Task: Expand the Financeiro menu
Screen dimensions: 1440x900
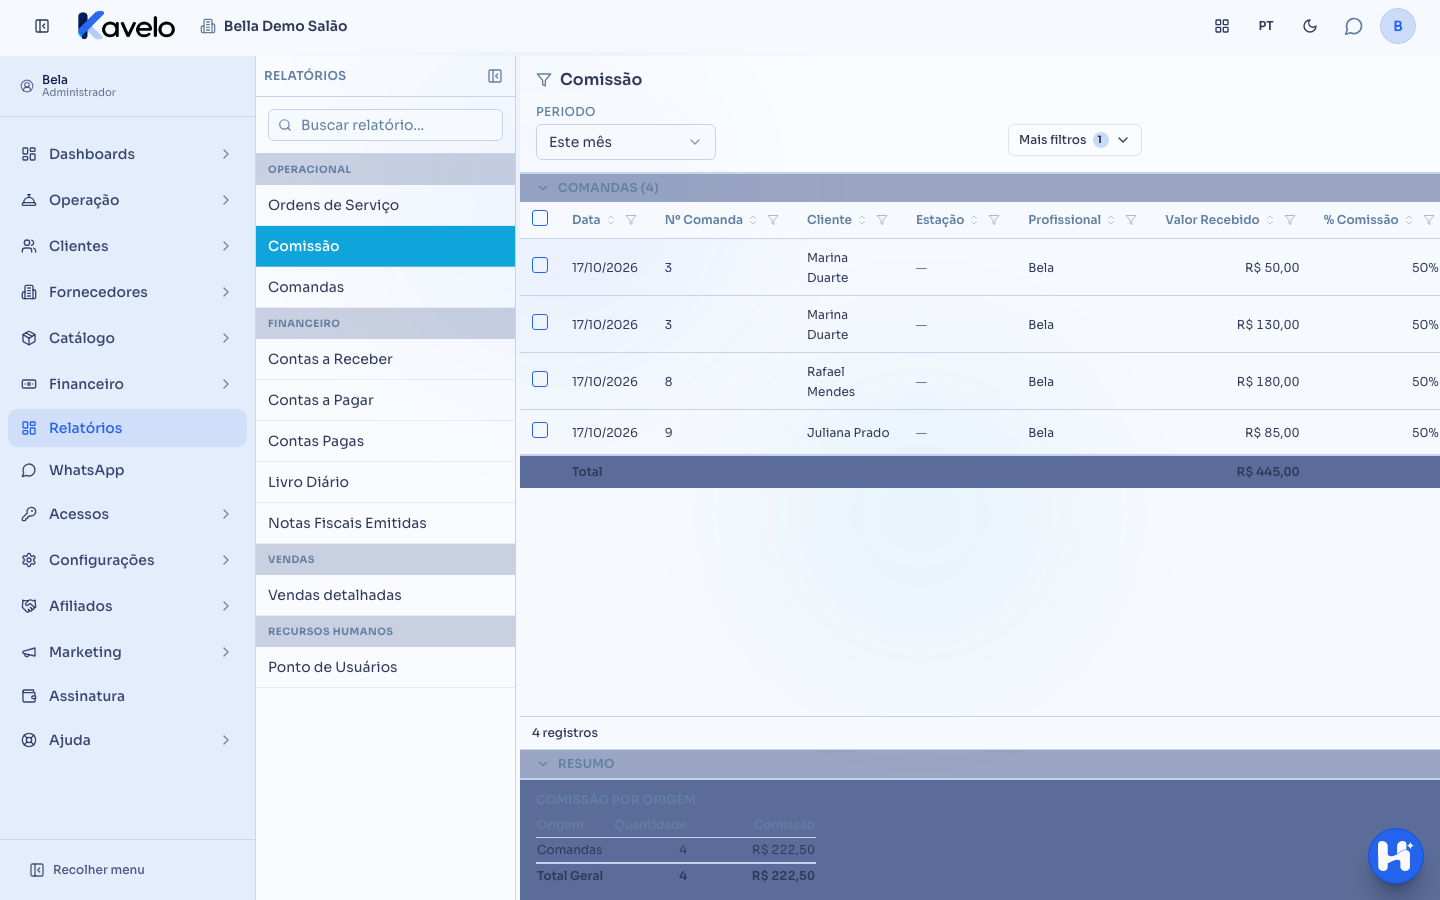Action: [x=127, y=384]
